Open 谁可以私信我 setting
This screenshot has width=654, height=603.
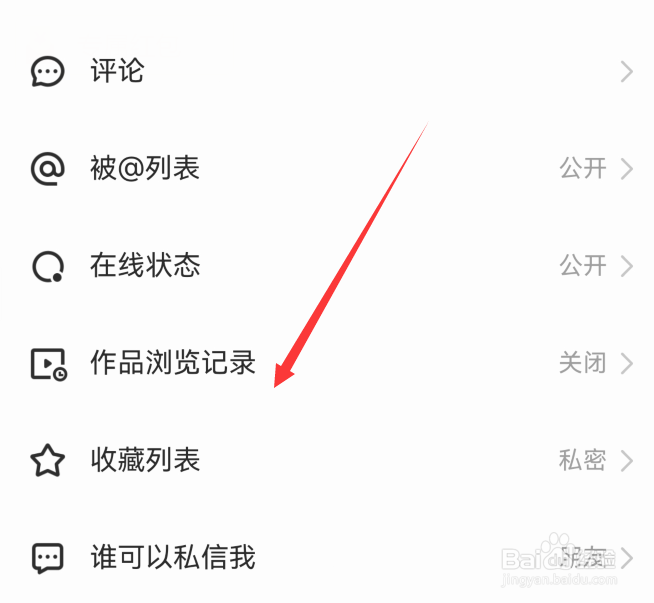(x=327, y=558)
